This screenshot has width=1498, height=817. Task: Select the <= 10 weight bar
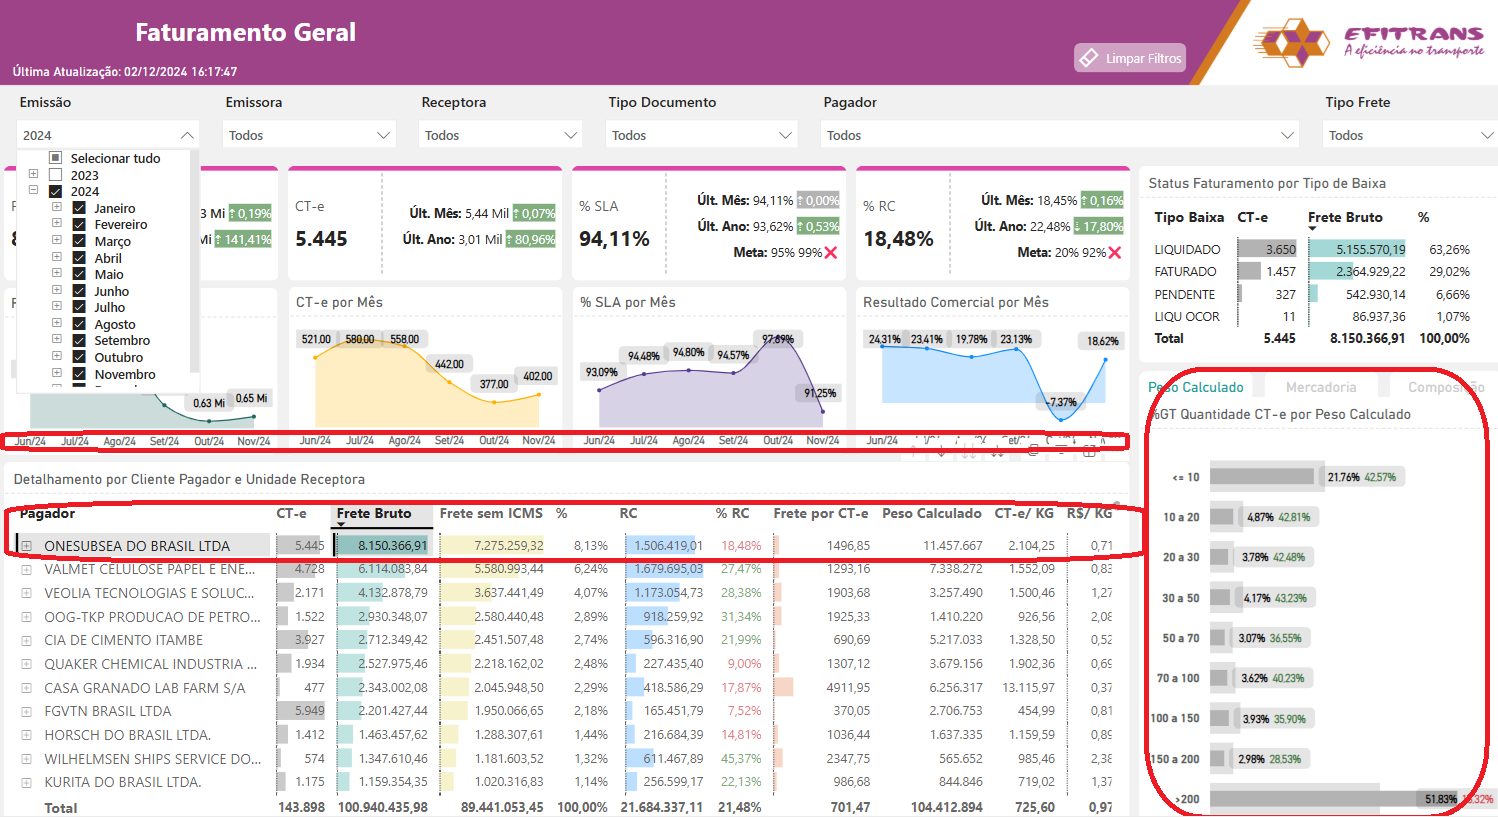pyautogui.click(x=1262, y=477)
